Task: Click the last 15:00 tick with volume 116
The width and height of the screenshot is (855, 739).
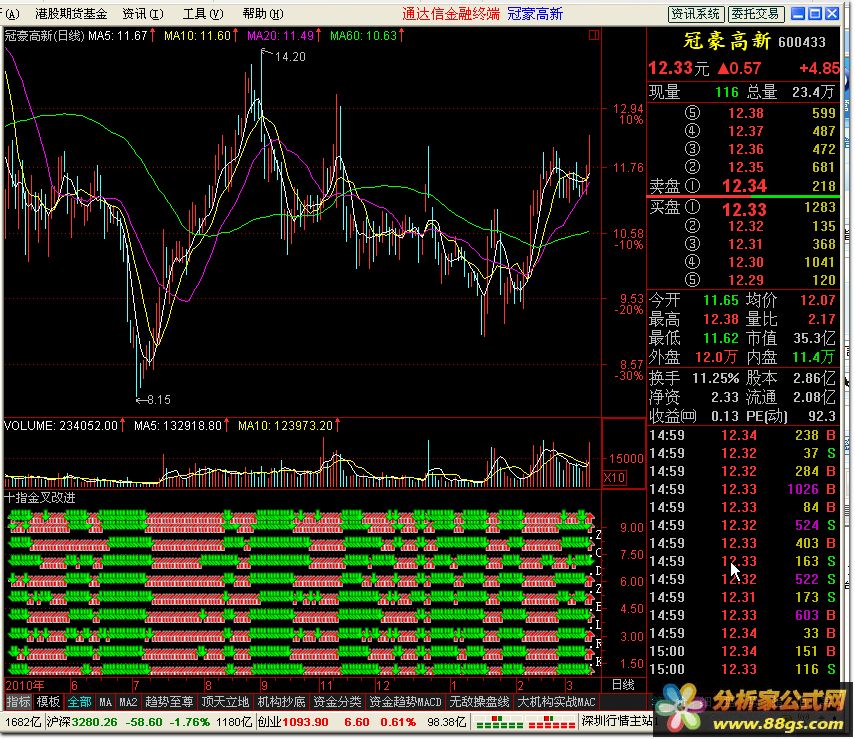Action: (743, 669)
